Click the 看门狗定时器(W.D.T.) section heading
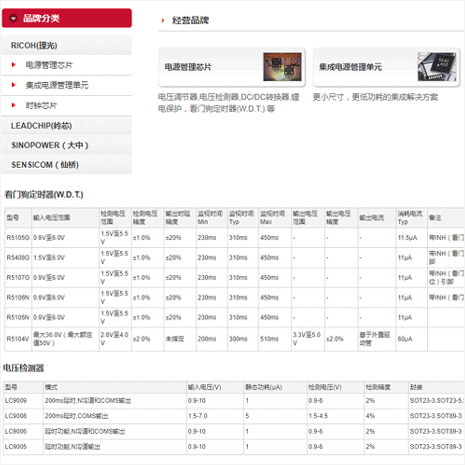The image size is (465, 465). click(x=44, y=195)
